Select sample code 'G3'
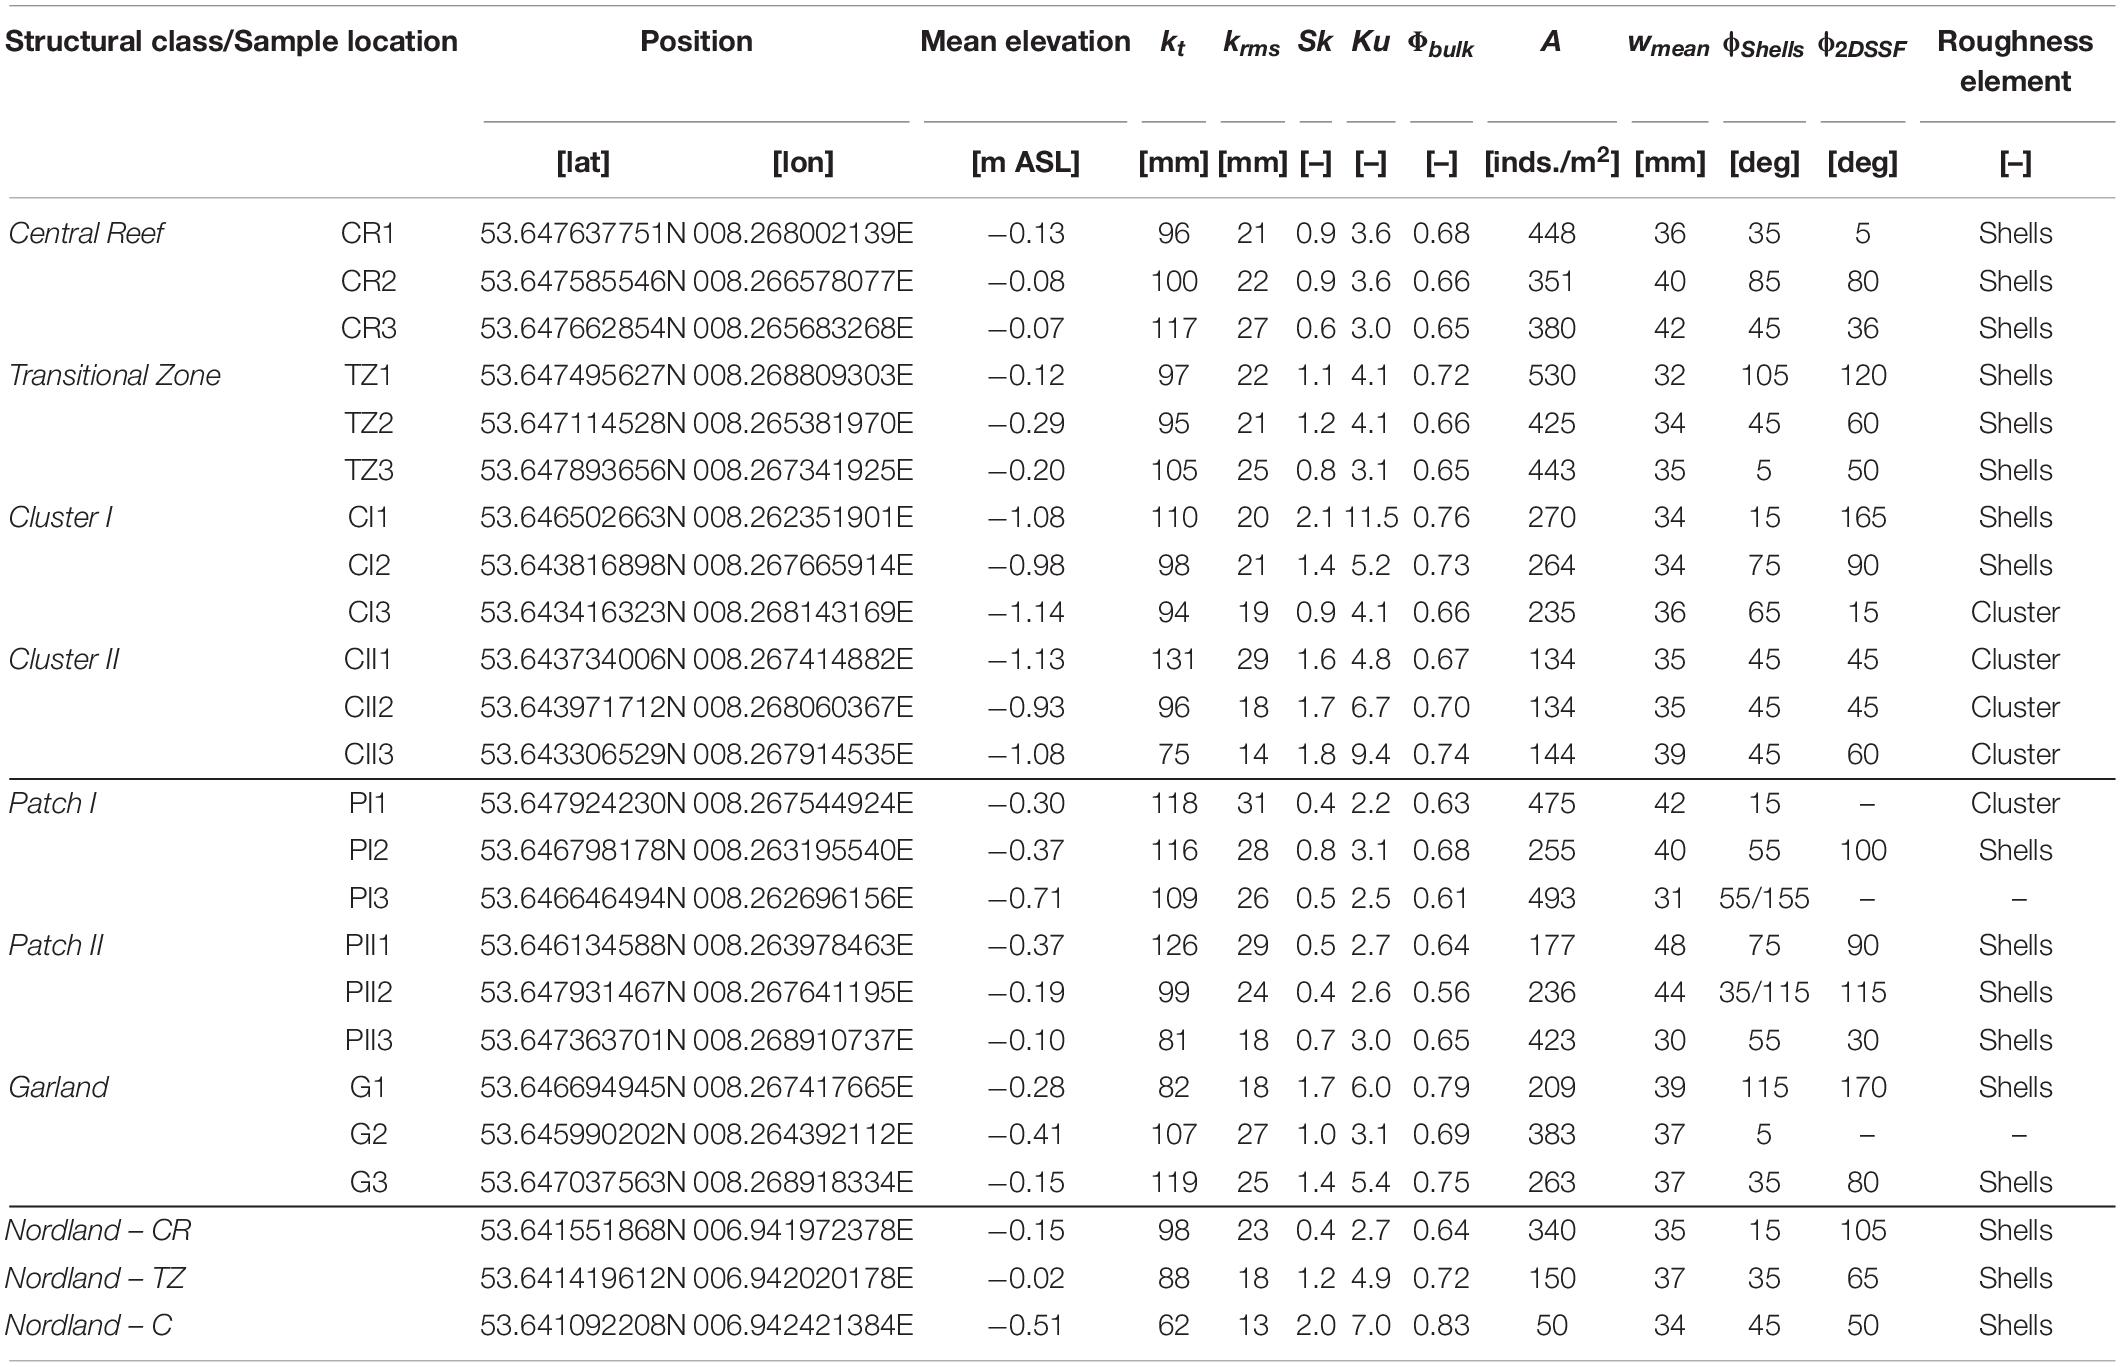 click(368, 1183)
